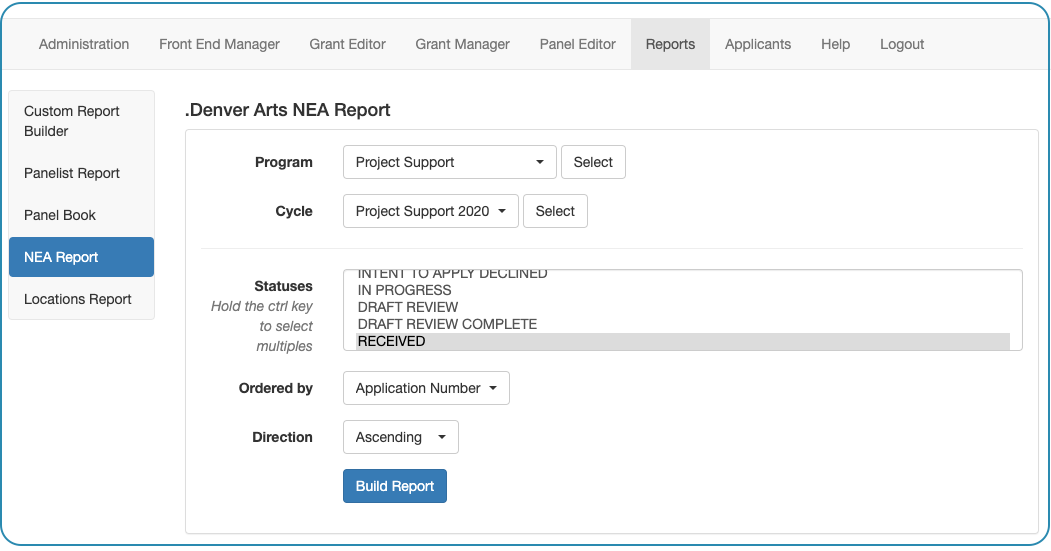The image size is (1051, 551).
Task: Choose DRAFT REVIEW status option
Action: [x=682, y=307]
